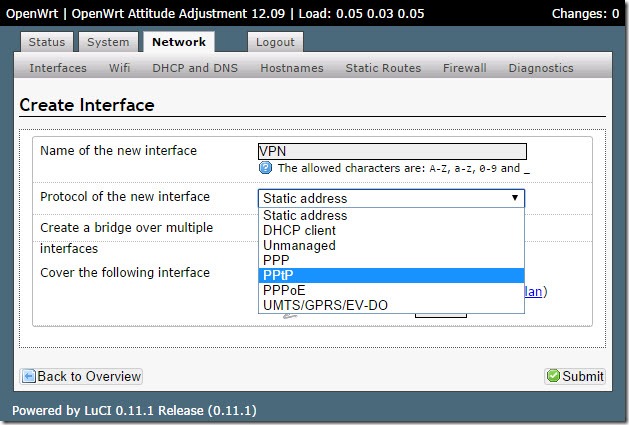Choose UMTS/GPRS/EV-DO protocol option
Screen dimensions: 629x425
(x=391, y=305)
